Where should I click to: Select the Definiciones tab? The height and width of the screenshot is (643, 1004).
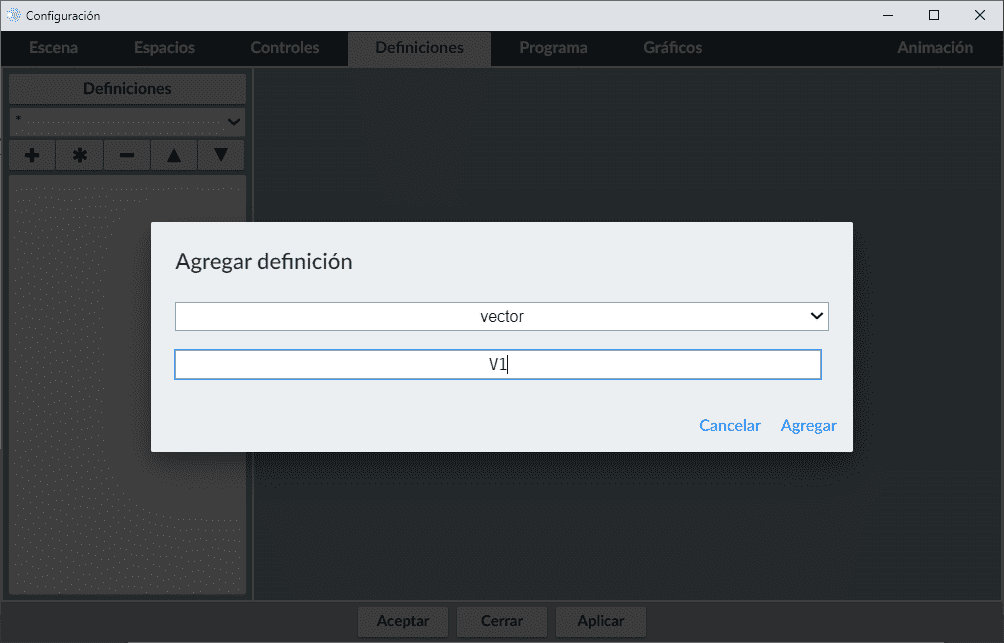419,48
